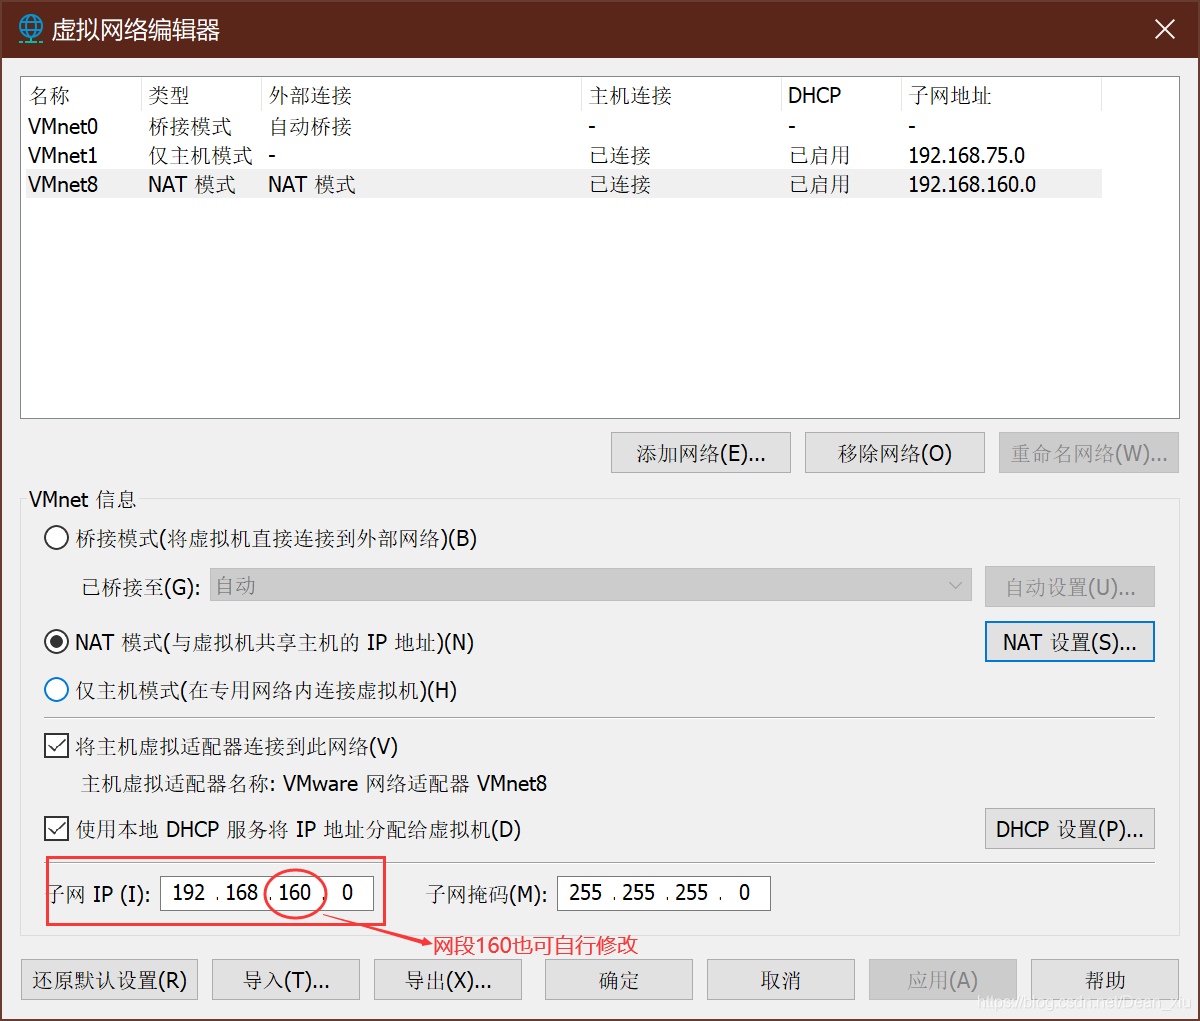Click the 重命名网络(W)... button
This screenshot has width=1200, height=1021.
tap(1089, 453)
